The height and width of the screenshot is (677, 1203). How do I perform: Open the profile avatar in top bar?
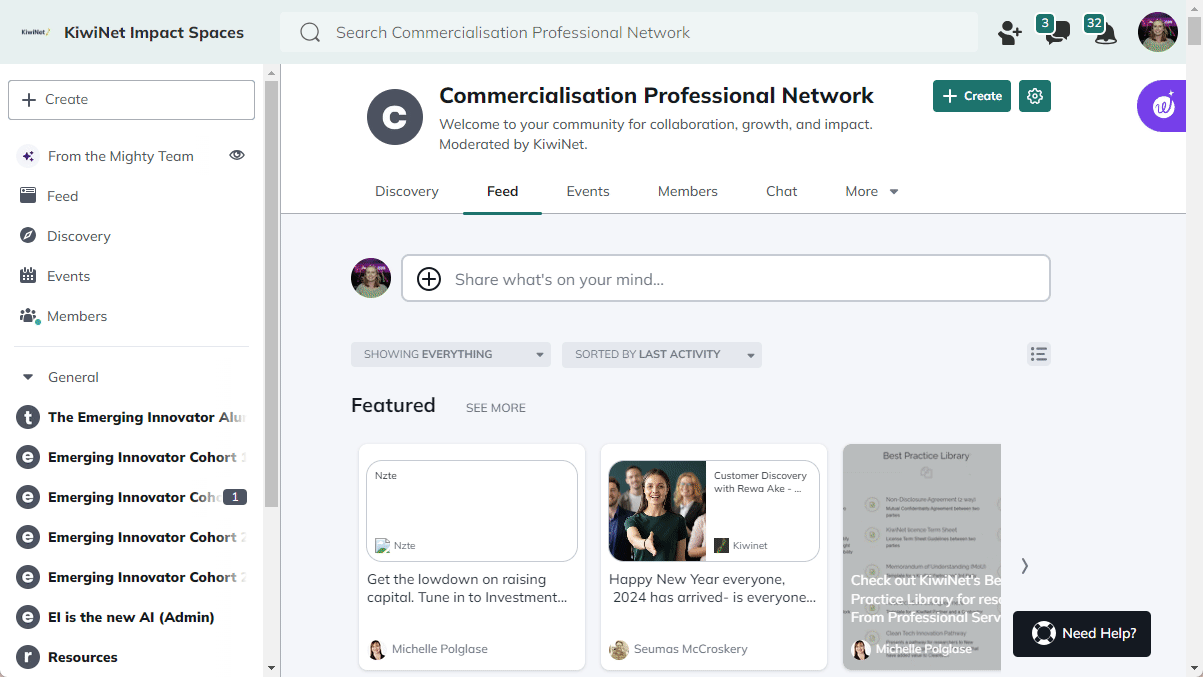pyautogui.click(x=1158, y=32)
